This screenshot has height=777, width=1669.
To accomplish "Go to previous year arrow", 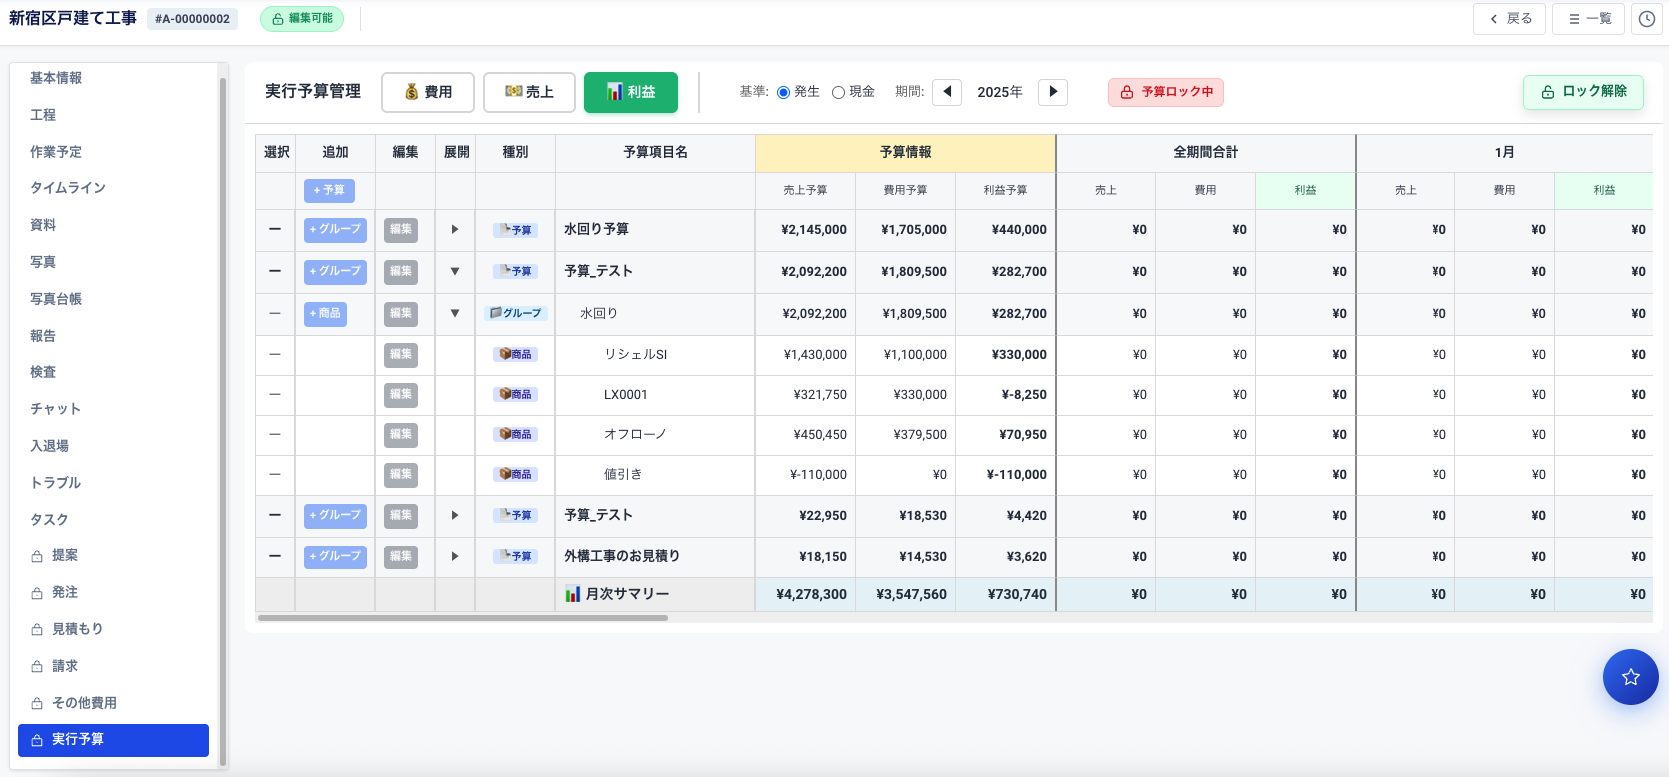I will click(x=947, y=92).
